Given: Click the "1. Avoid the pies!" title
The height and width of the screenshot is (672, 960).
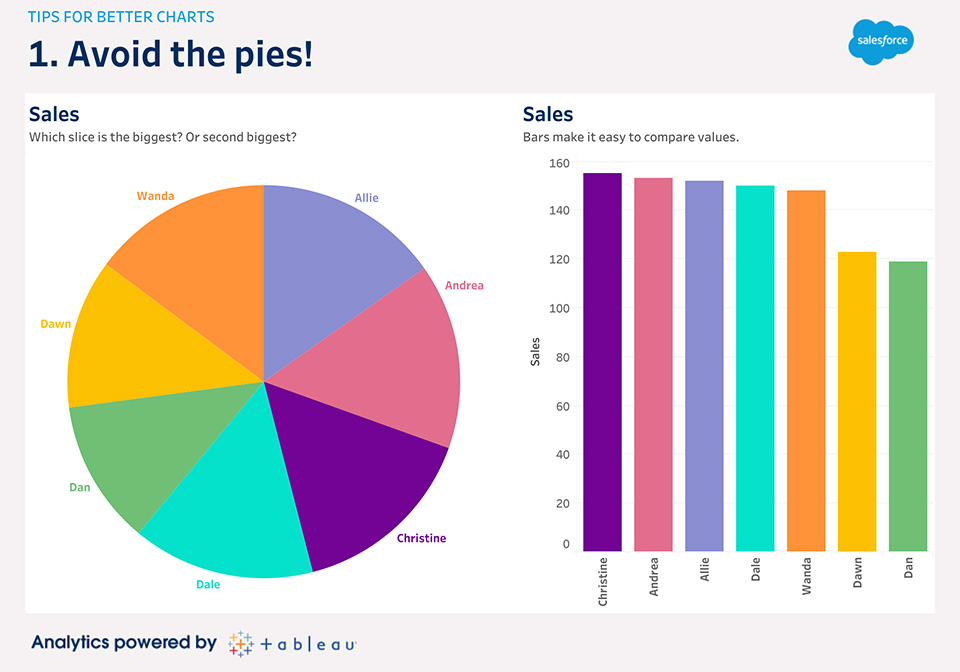Looking at the screenshot, I should point(171,54).
